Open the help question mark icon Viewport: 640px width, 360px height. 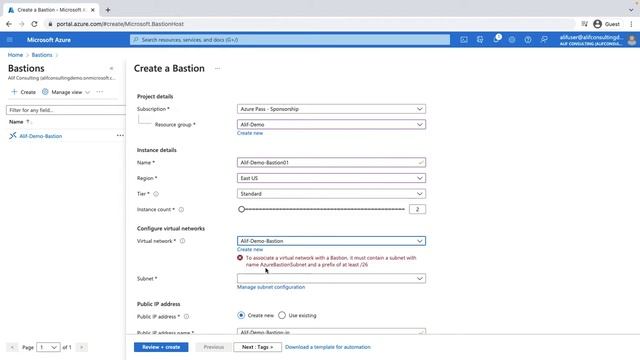[x=528, y=40]
